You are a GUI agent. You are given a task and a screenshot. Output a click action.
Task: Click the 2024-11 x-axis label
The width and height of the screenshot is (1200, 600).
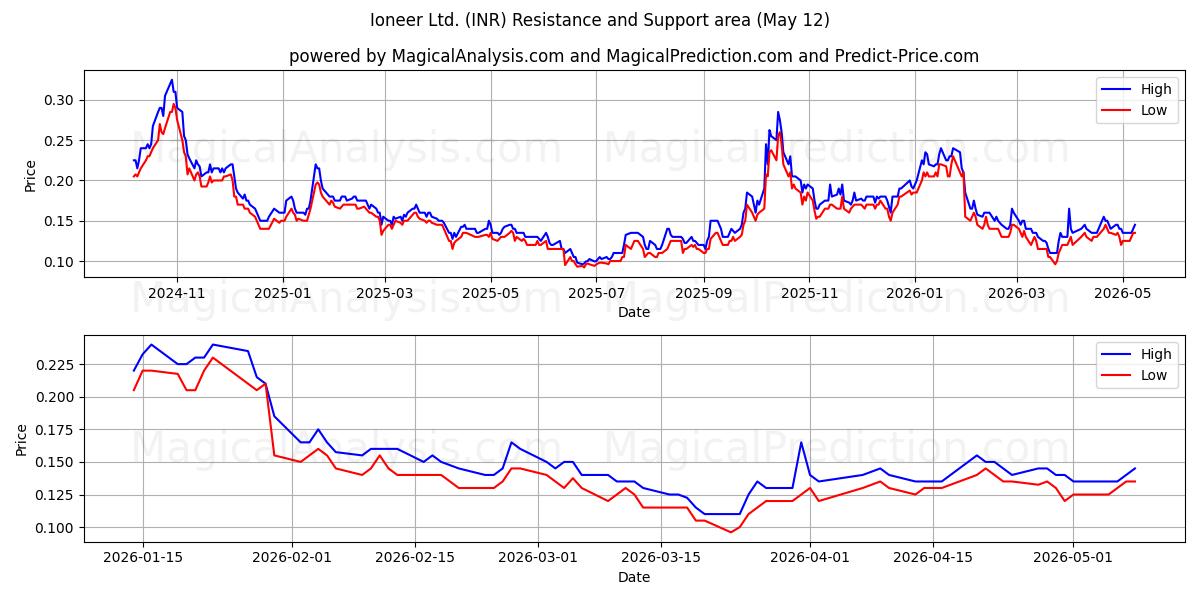tap(177, 293)
